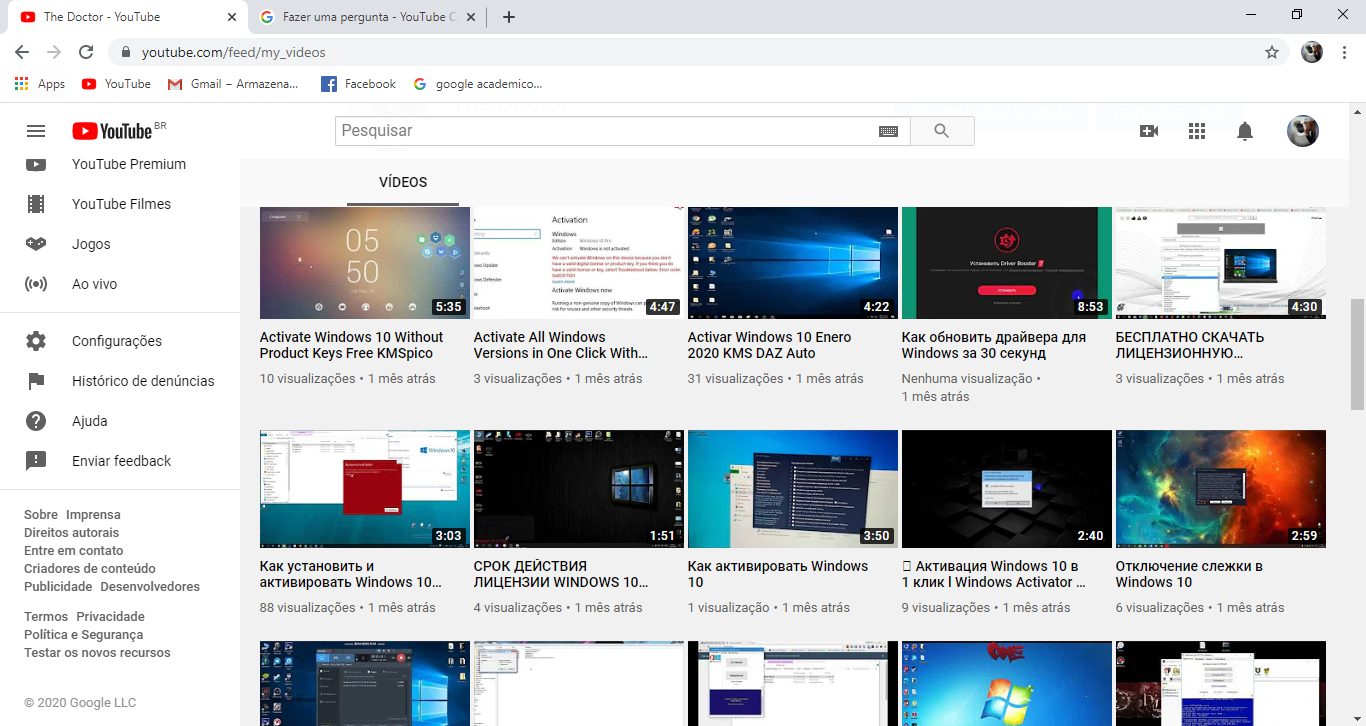Open Configurações in sidebar
The height and width of the screenshot is (726, 1366).
click(x=120, y=341)
